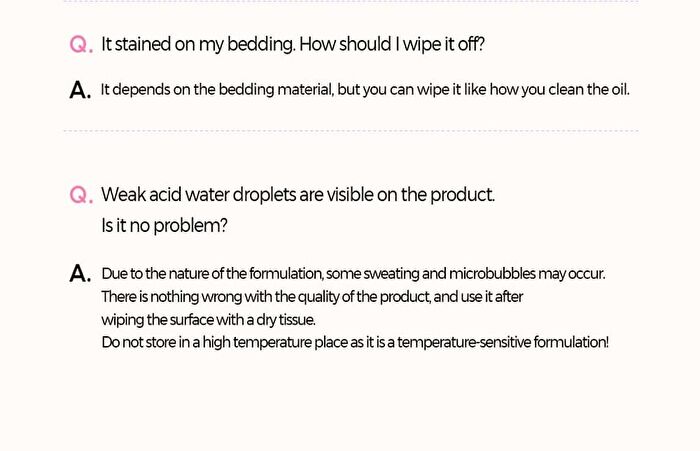
Task: Click the dotted divider at the top
Action: [351, 1]
